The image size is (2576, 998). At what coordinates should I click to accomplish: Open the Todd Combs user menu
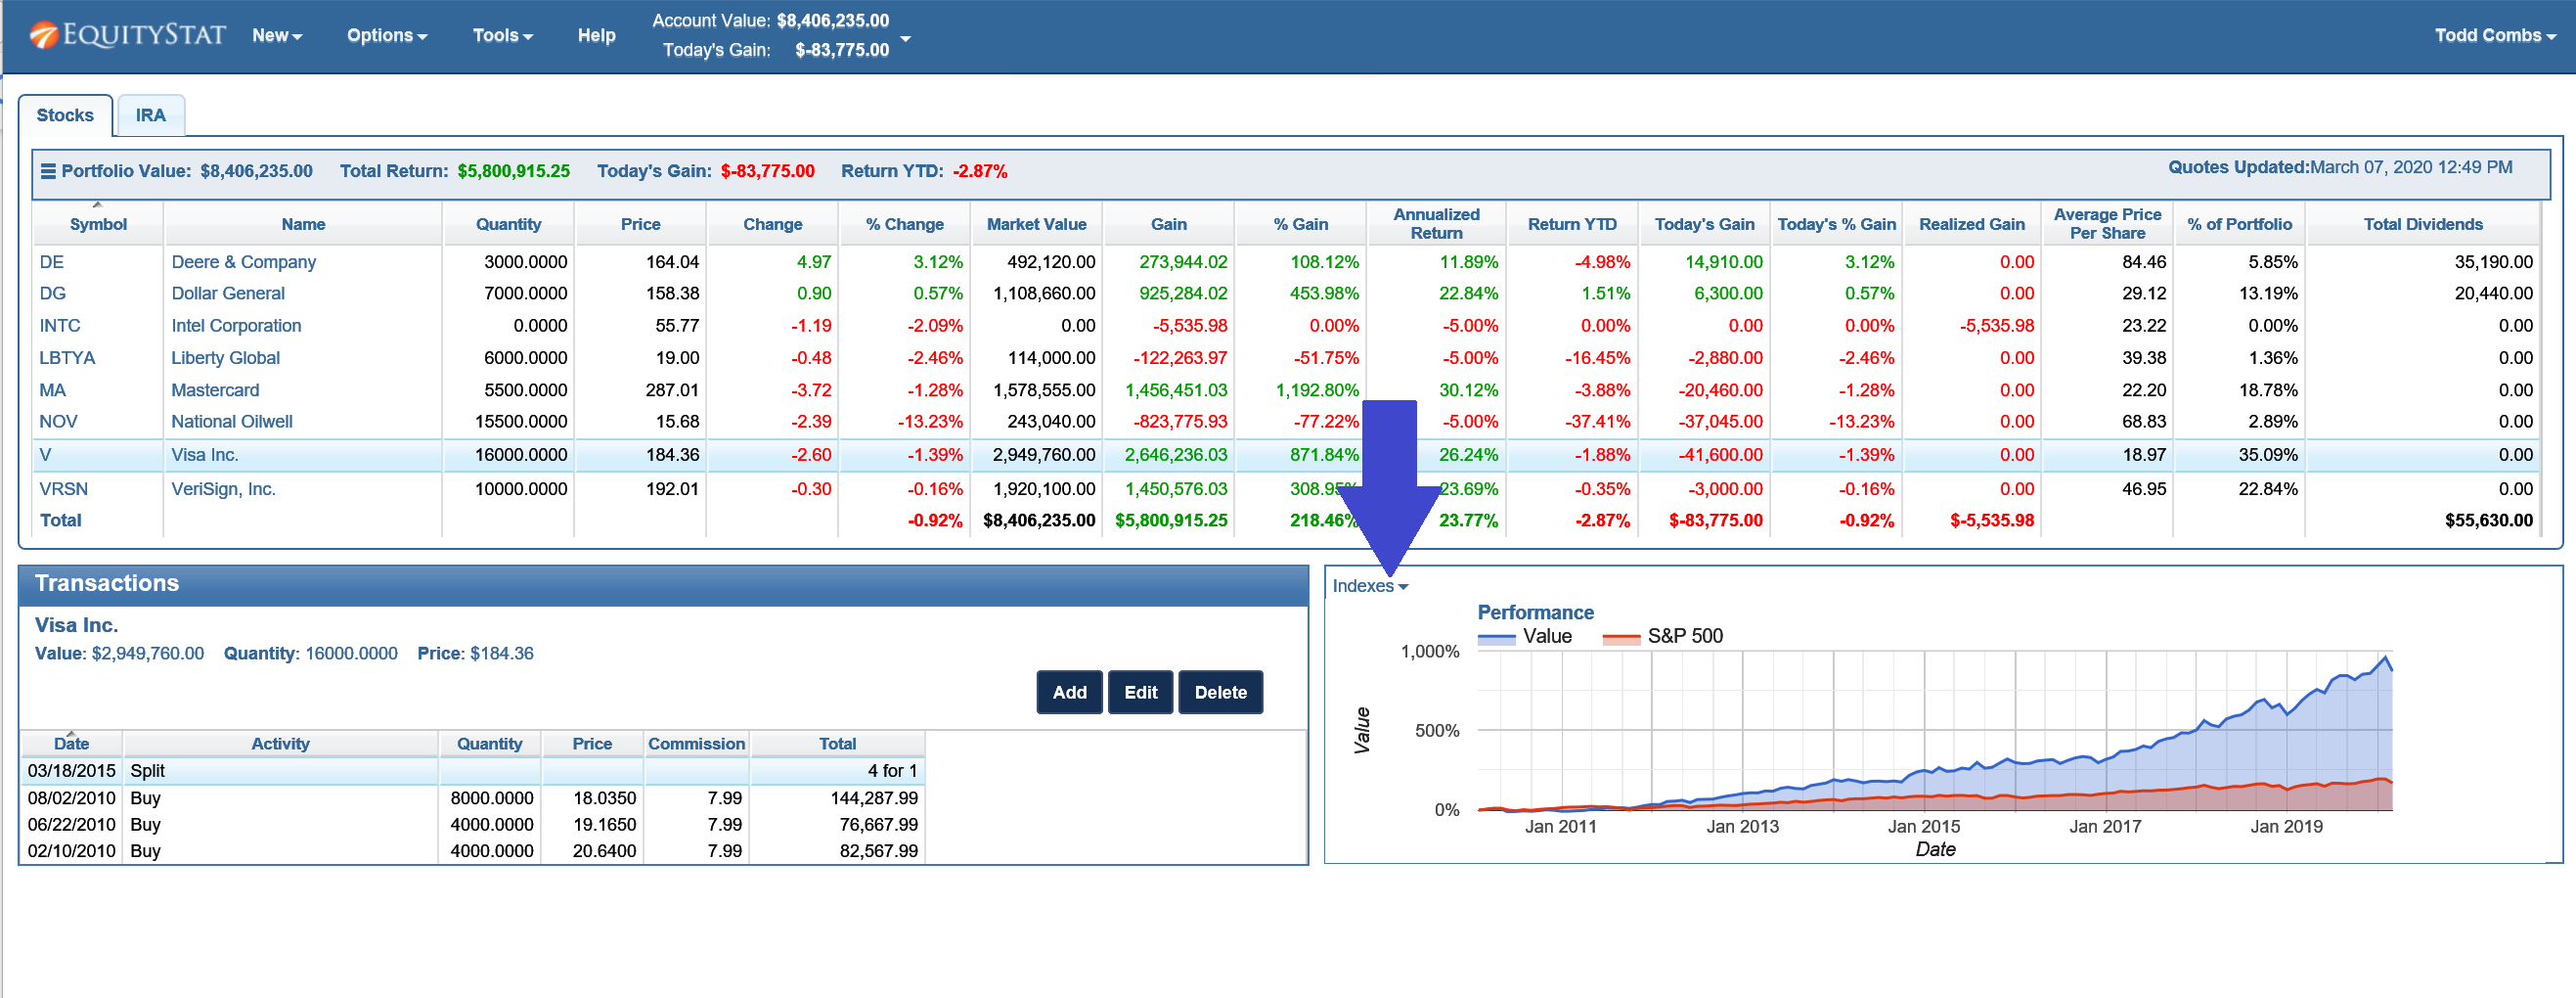pos(2494,35)
